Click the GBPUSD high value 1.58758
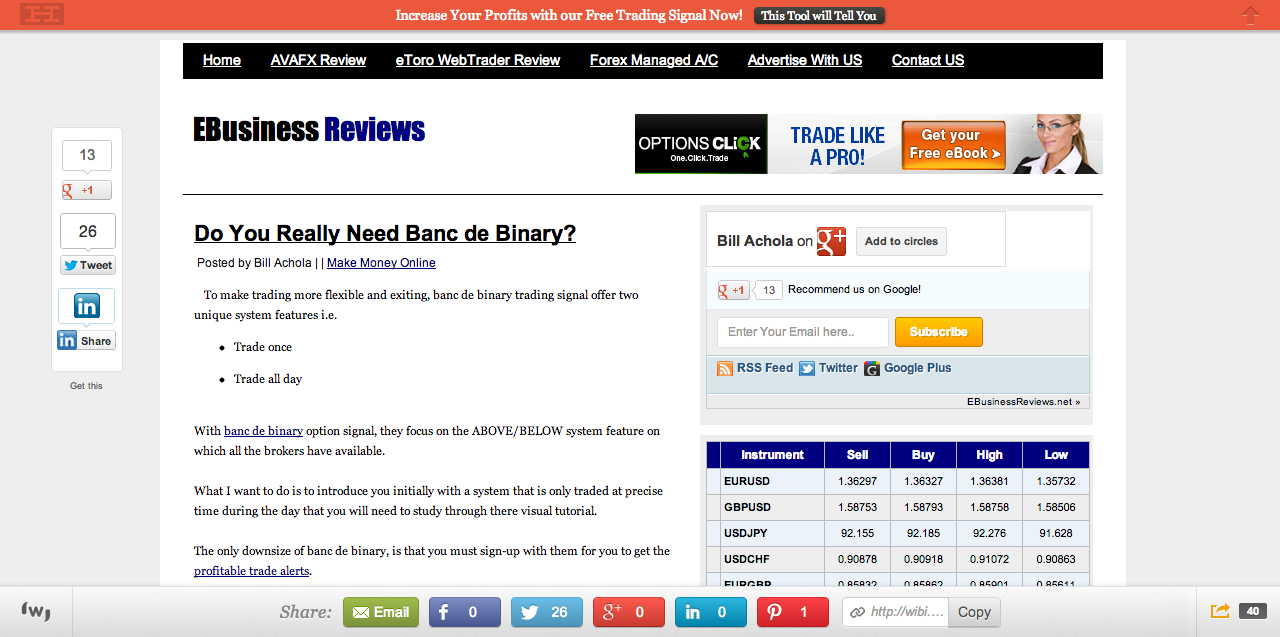This screenshot has height=637, width=1280. (990, 508)
